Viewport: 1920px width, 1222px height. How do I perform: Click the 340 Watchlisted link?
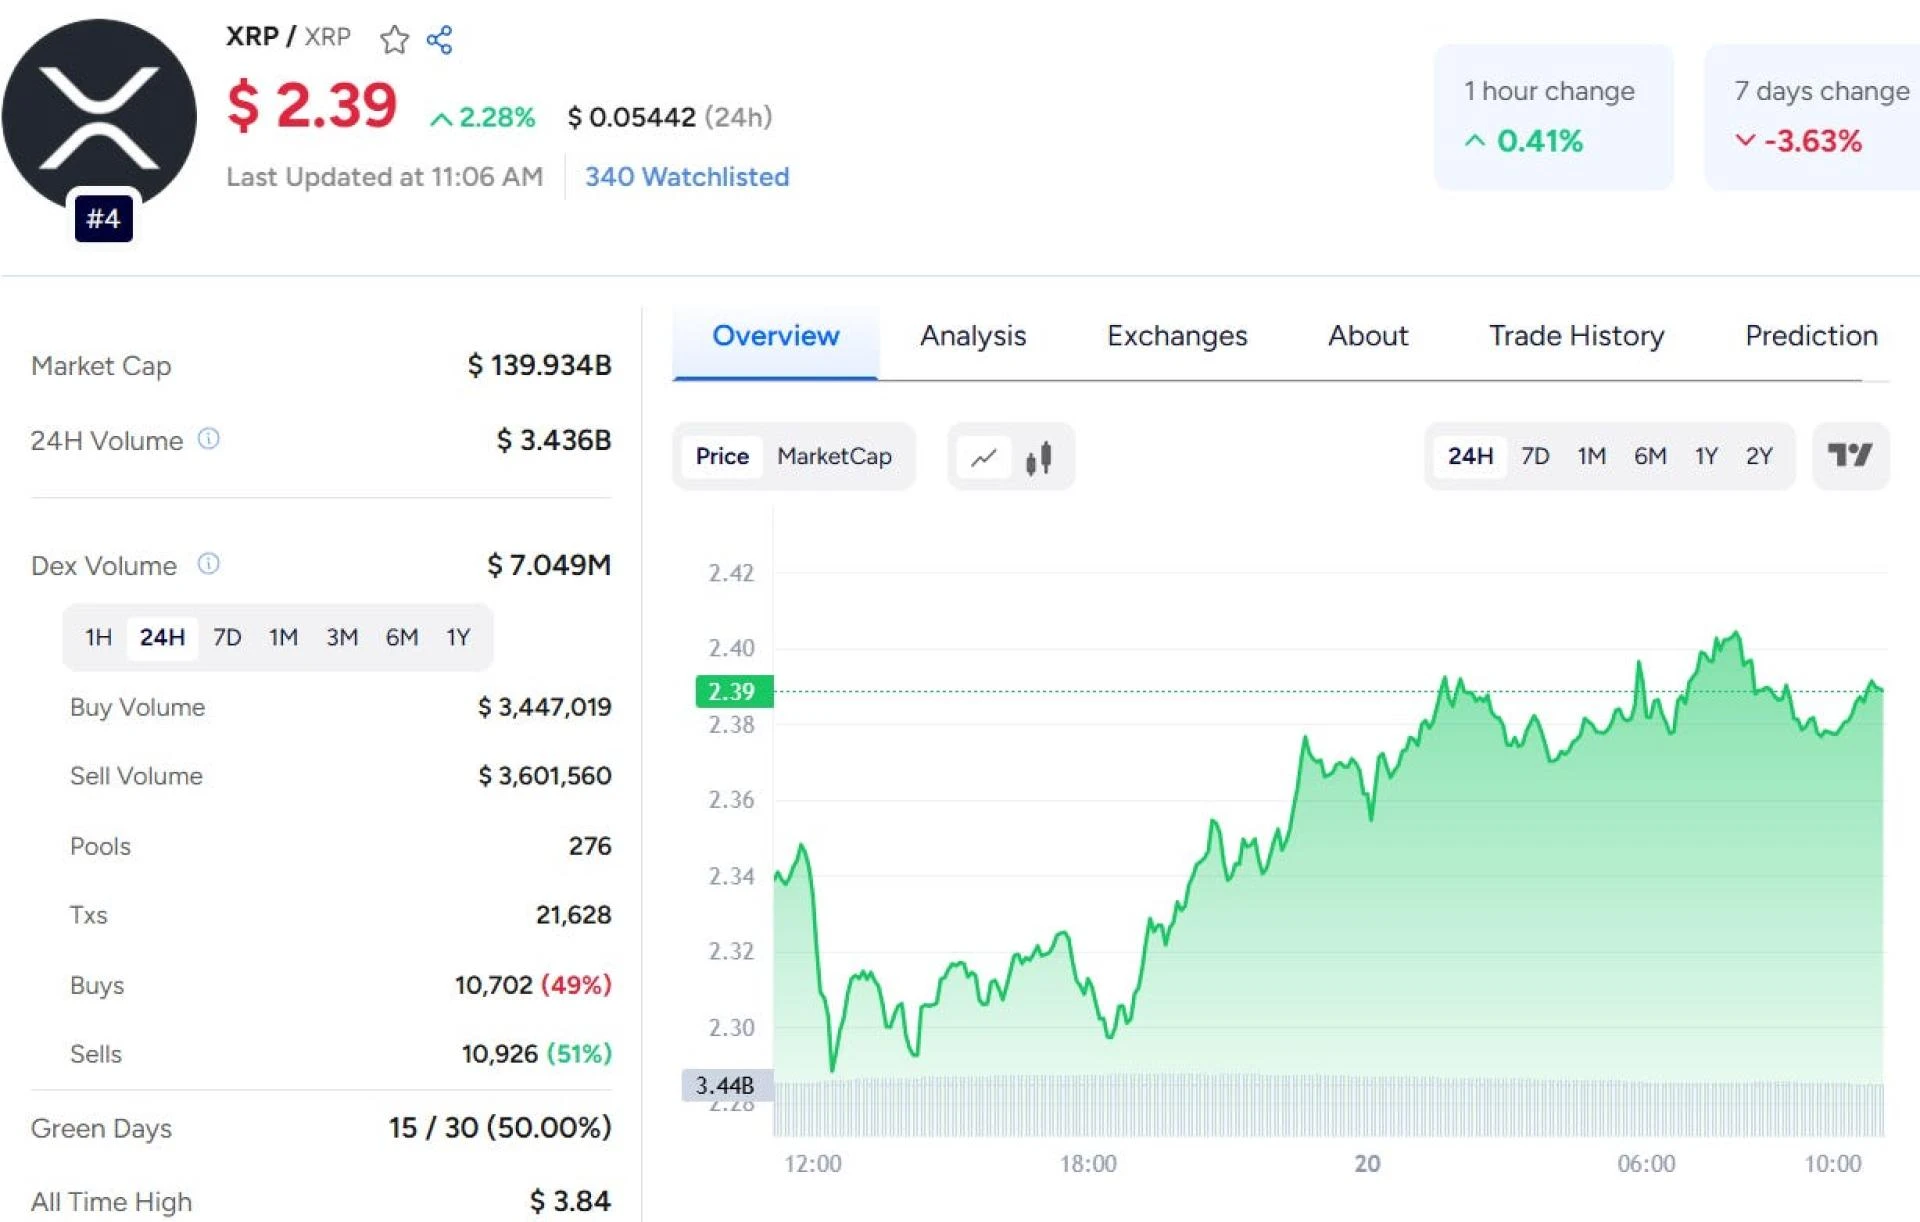[687, 177]
